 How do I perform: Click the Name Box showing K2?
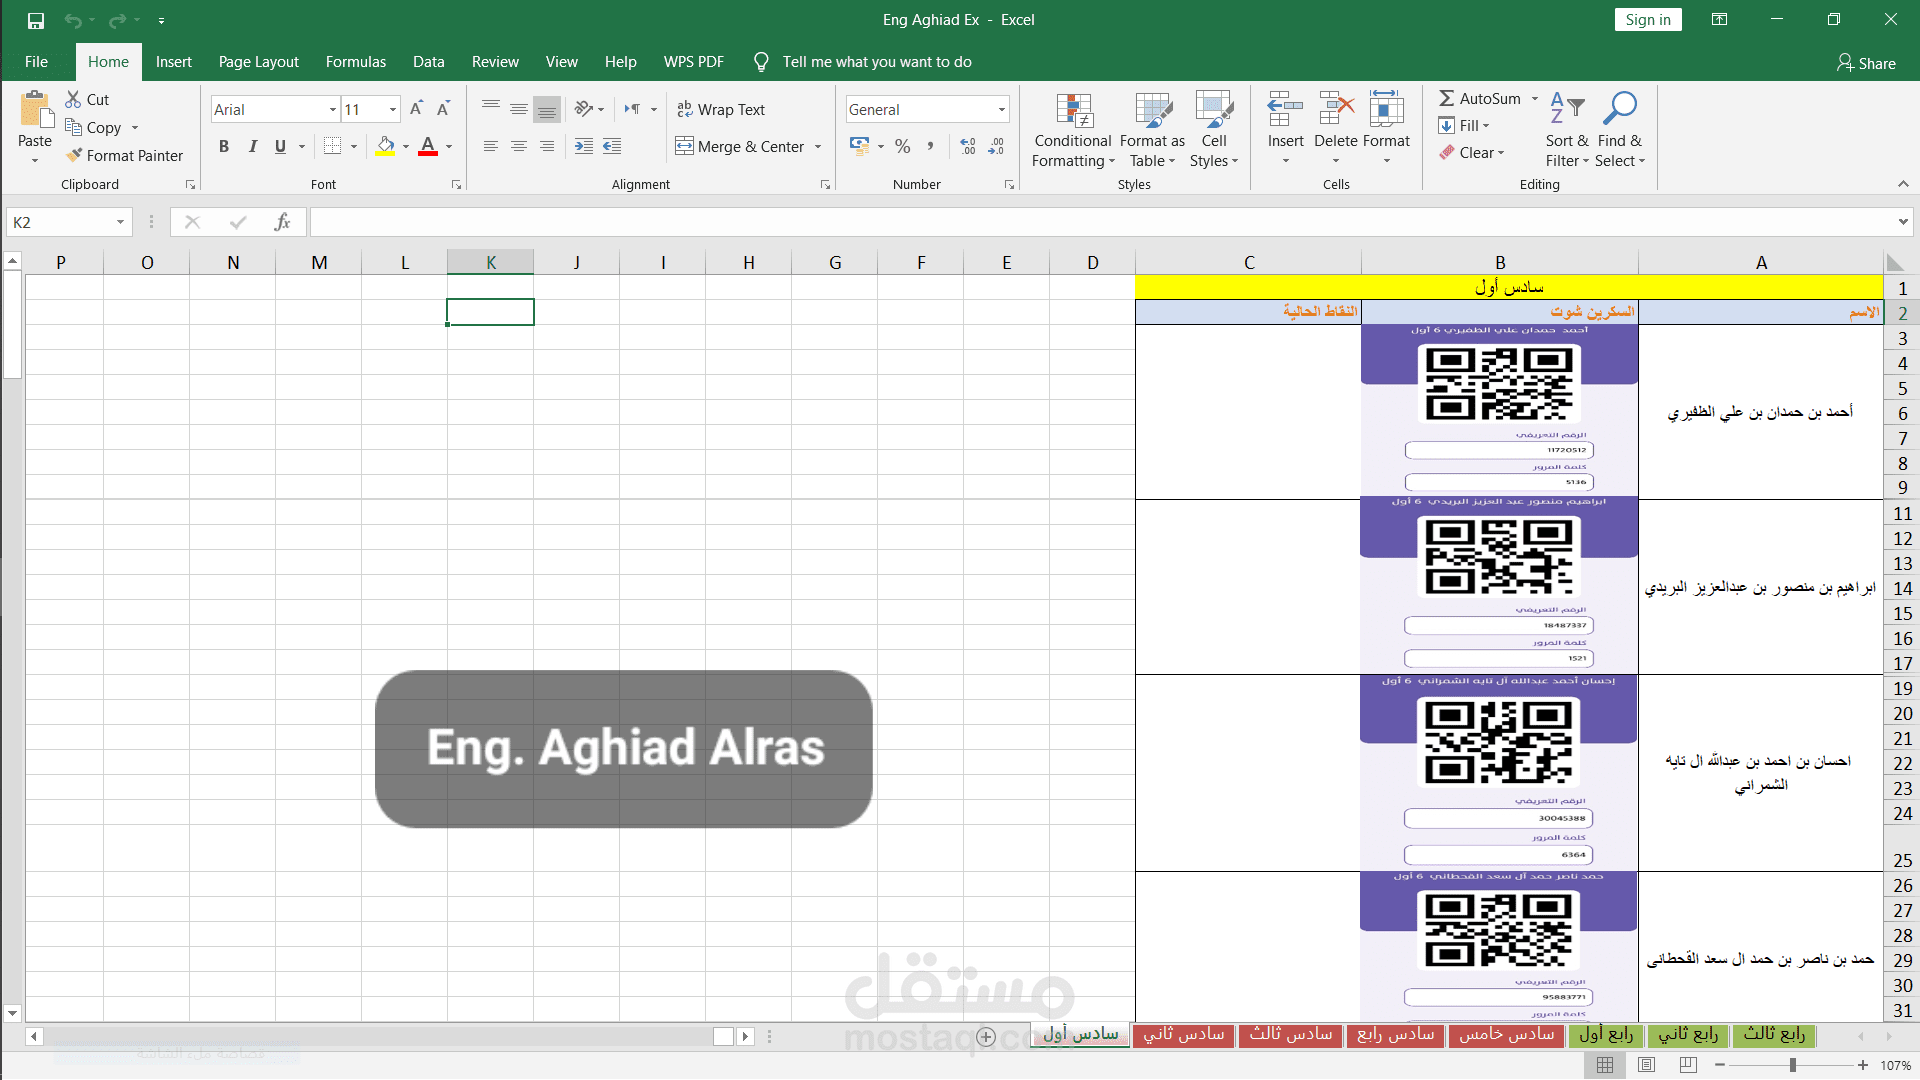point(62,222)
